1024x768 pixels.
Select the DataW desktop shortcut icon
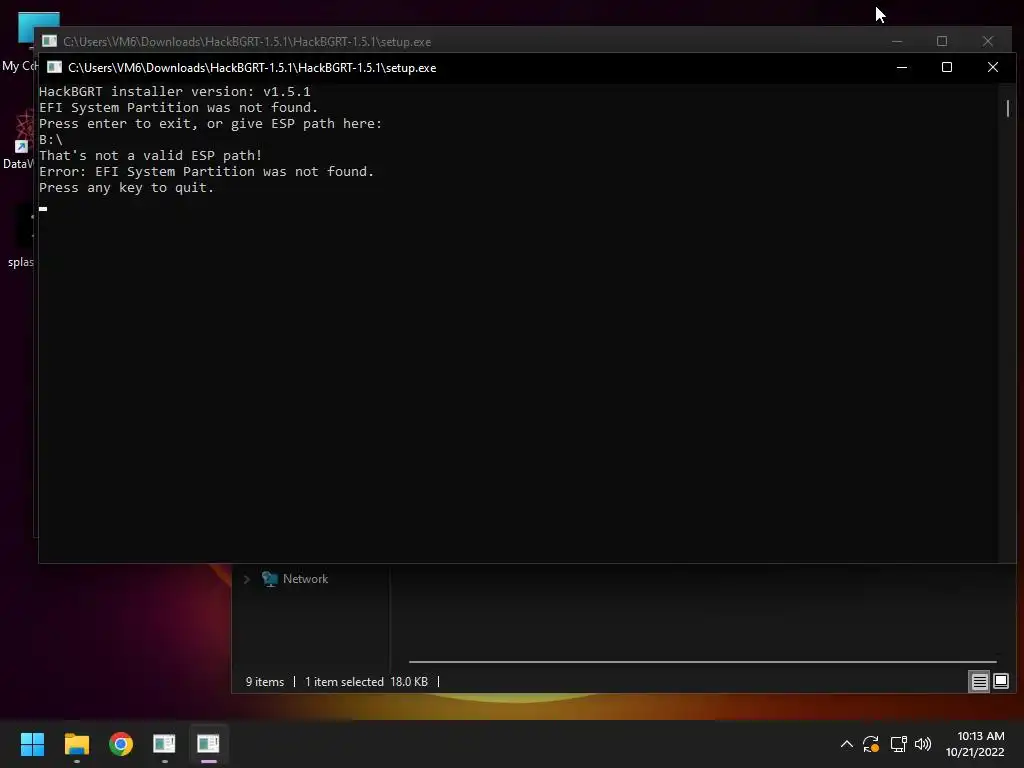pyautogui.click(x=18, y=140)
